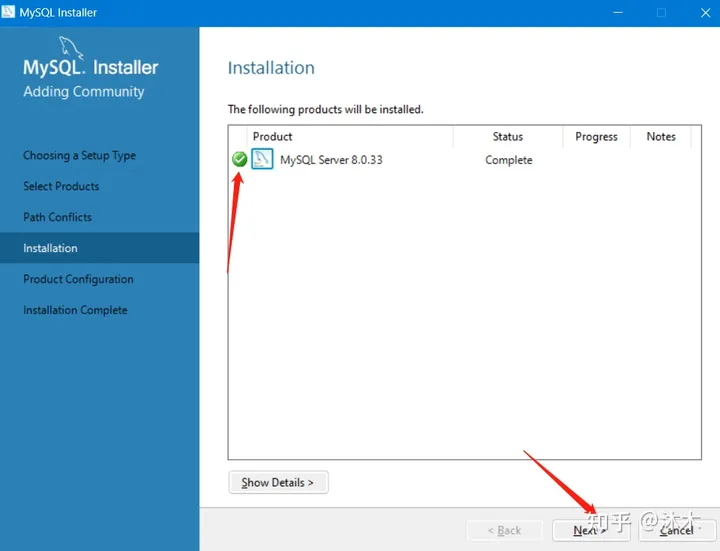Screen dimensions: 720x551
Task: Click the Next button
Action: (x=591, y=530)
